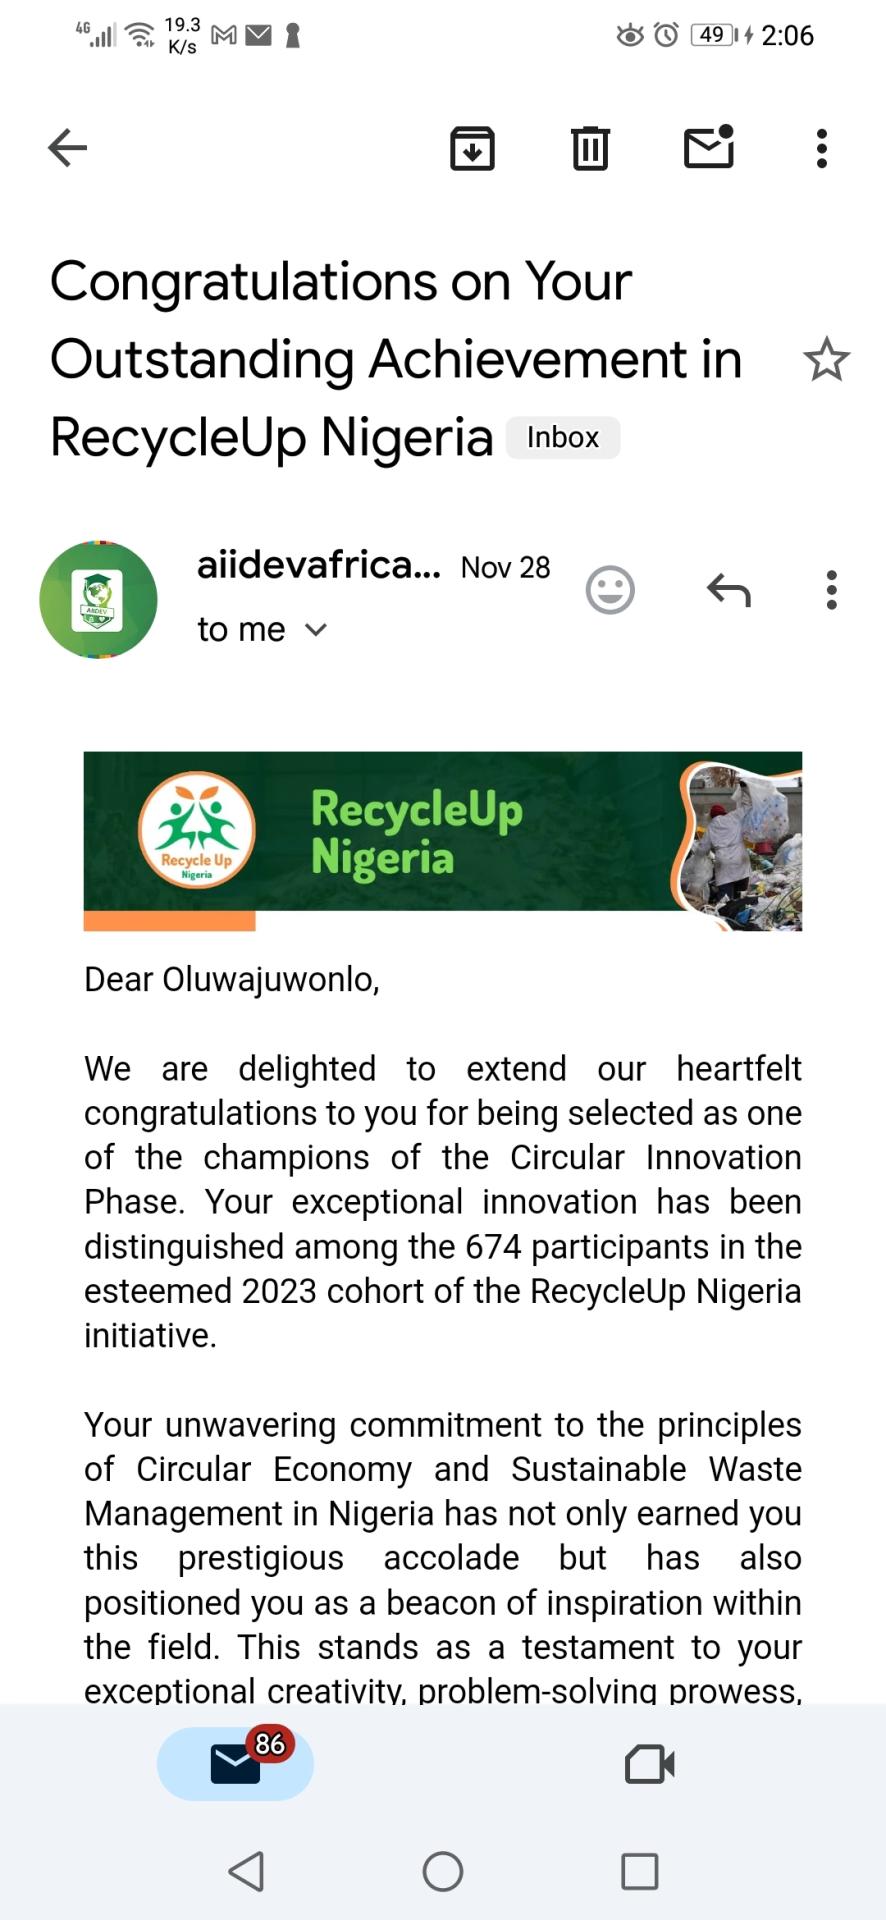Image resolution: width=886 pixels, height=1920 pixels.
Task: Switch to the Mail tab
Action: point(236,1764)
